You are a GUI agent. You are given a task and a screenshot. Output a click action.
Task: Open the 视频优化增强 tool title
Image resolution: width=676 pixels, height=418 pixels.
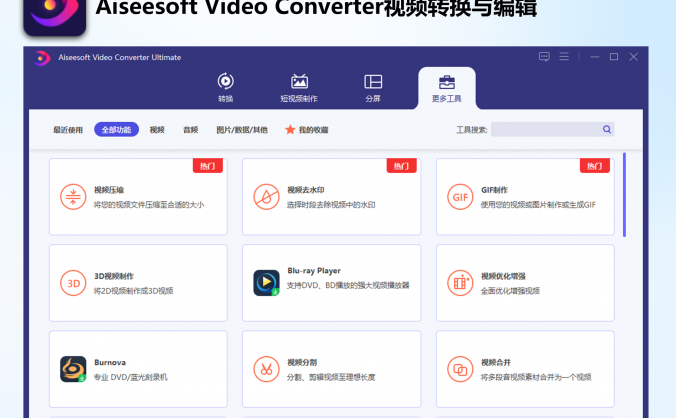(x=503, y=276)
